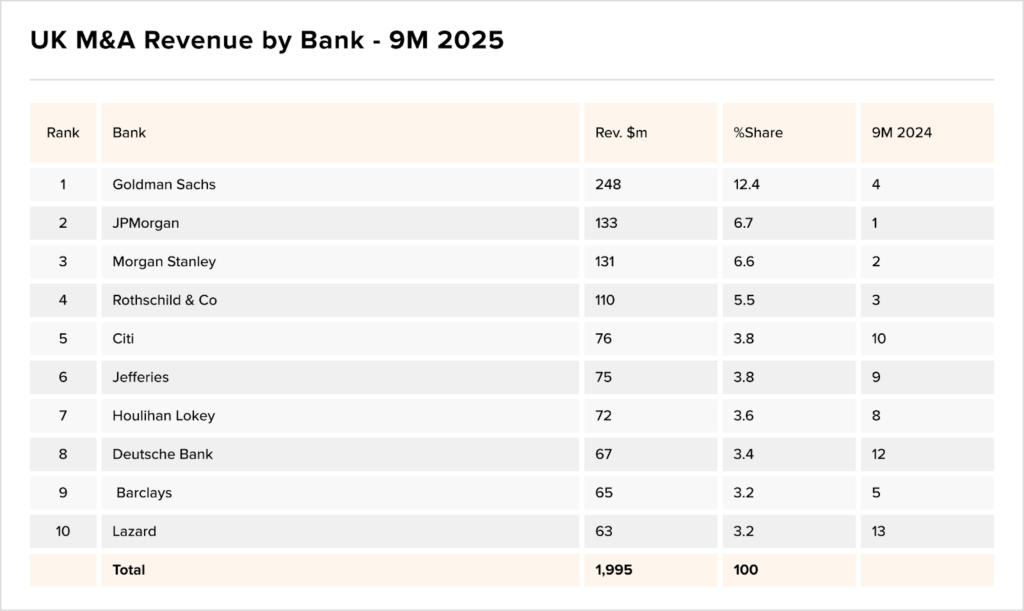Click the Barclays bank name

144,493
